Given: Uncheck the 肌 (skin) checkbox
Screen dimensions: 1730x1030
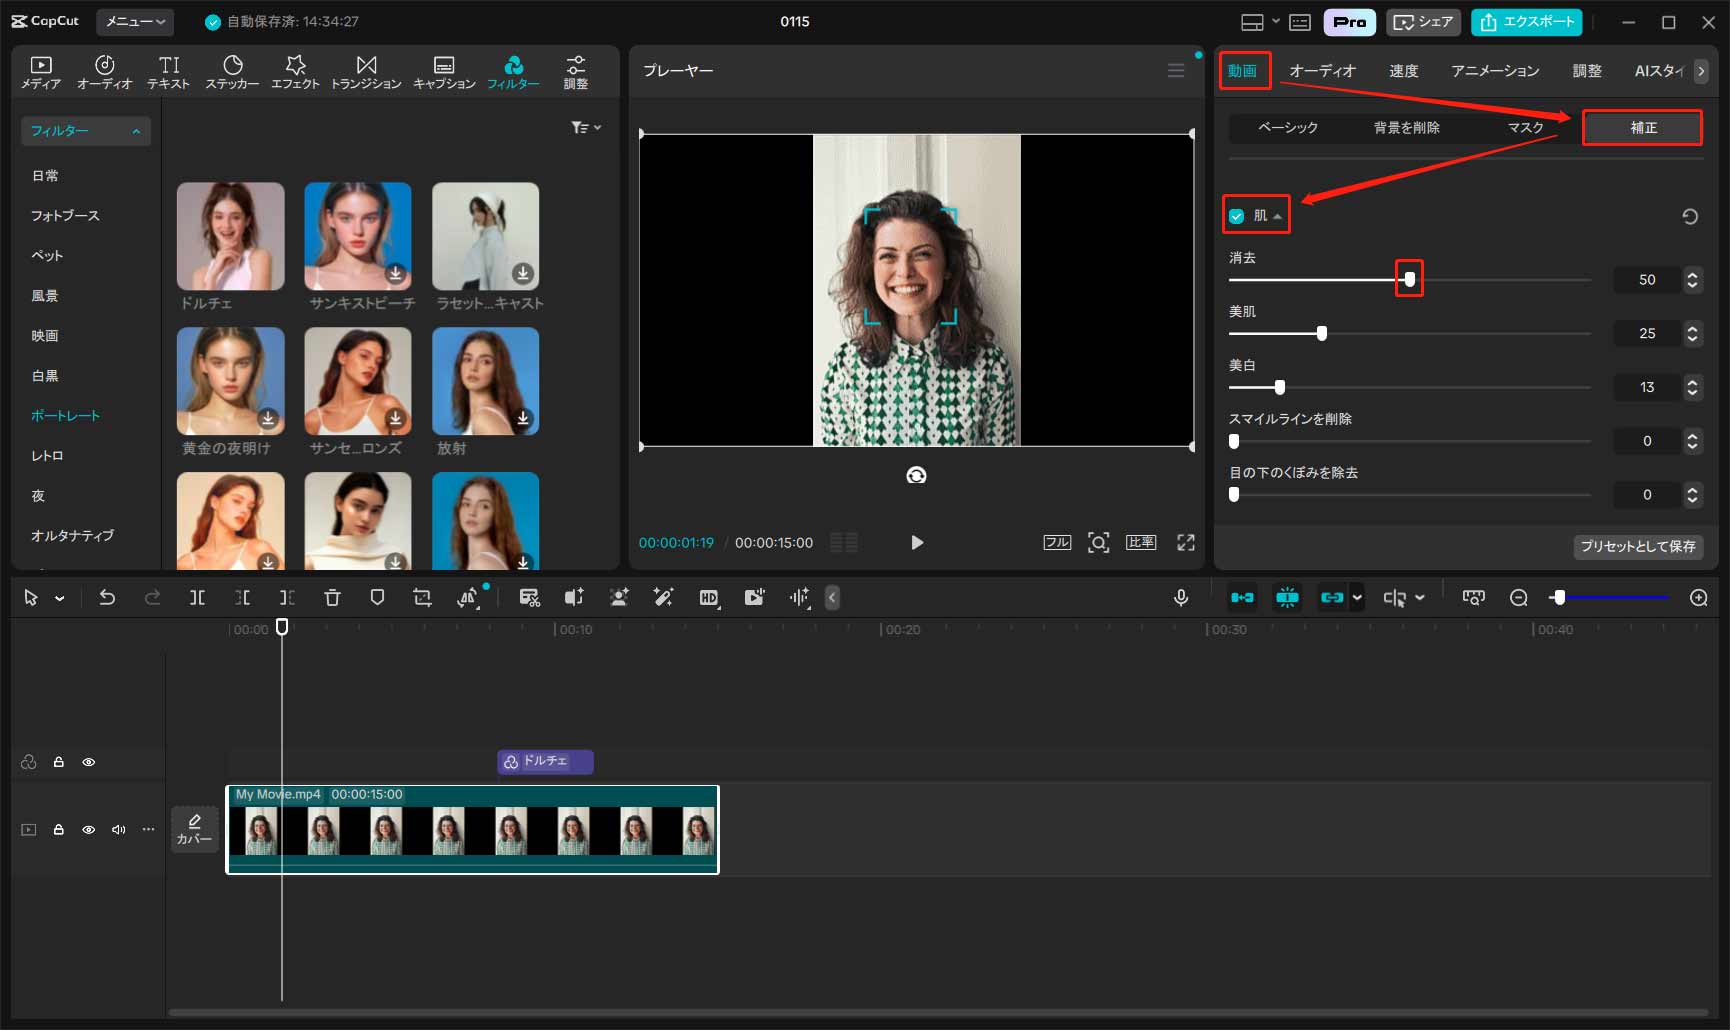Looking at the screenshot, I should 1237,216.
